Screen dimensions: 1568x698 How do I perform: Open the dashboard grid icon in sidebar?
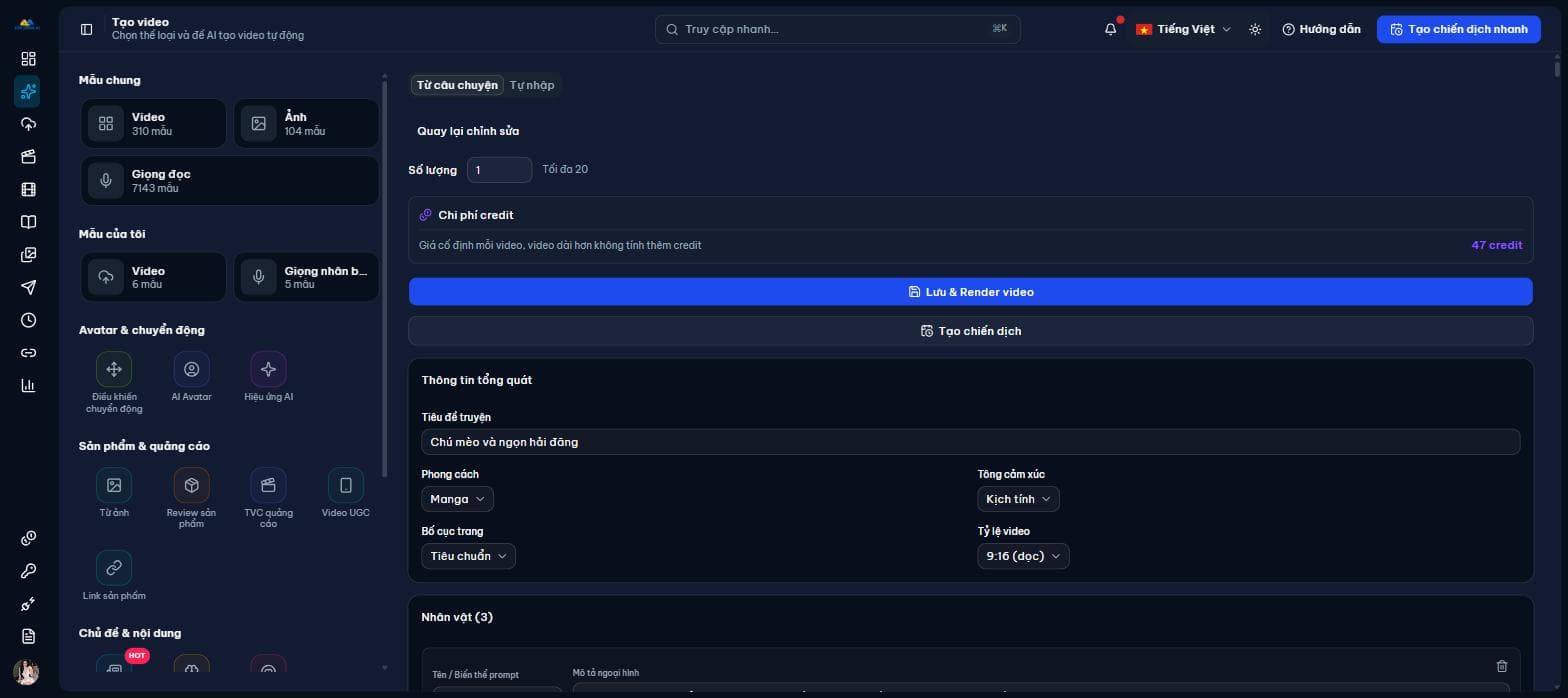tap(28, 59)
